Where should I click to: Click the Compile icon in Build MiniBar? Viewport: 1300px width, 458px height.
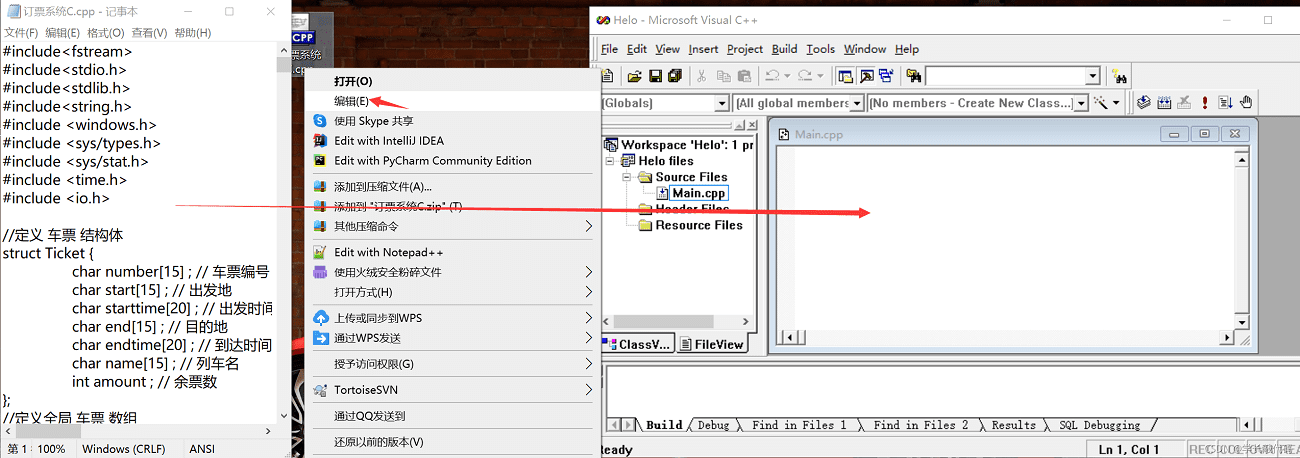pyautogui.click(x=1144, y=103)
